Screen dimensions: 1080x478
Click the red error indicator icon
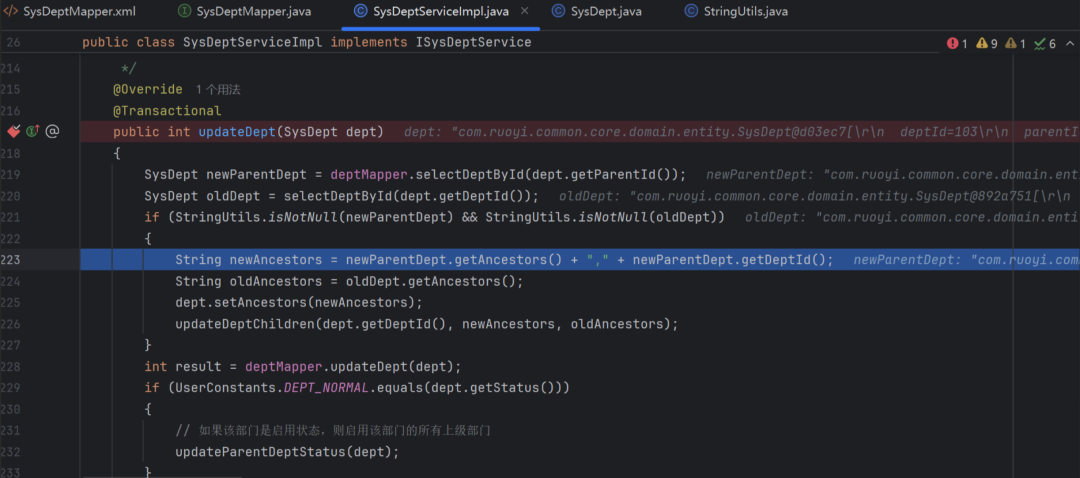click(953, 43)
